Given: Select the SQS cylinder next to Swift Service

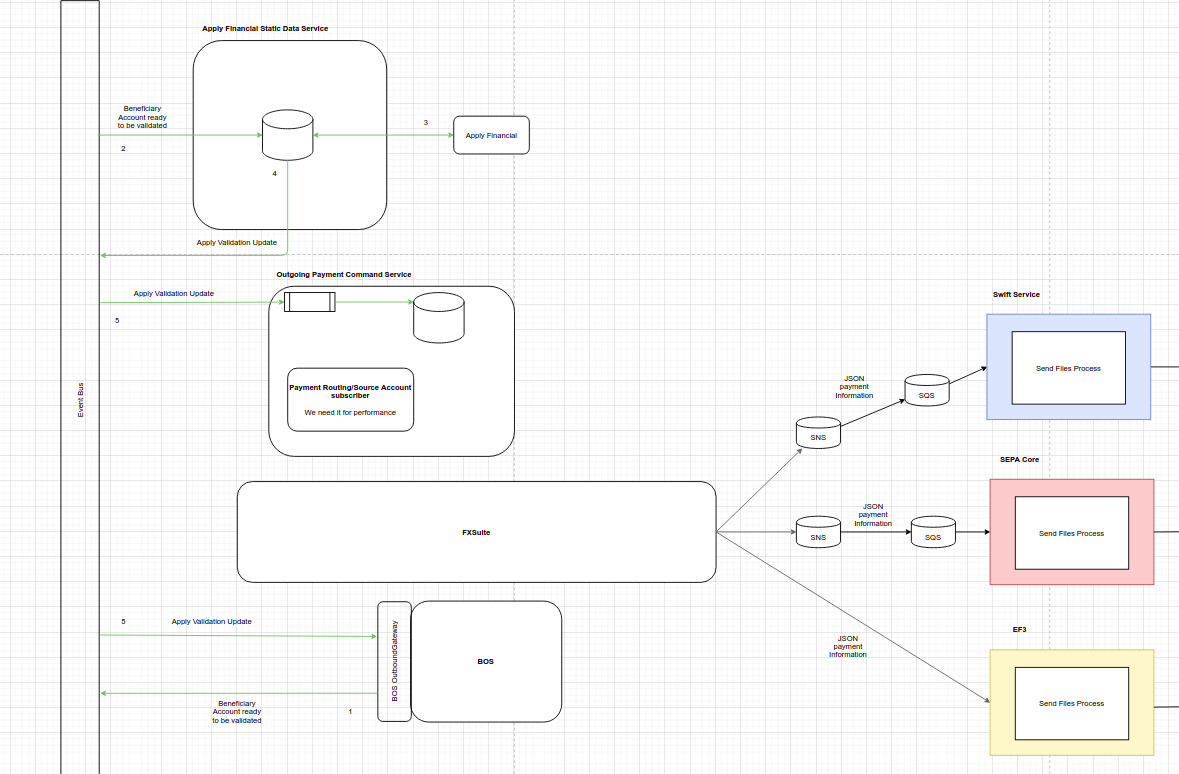Looking at the screenshot, I should point(927,391).
